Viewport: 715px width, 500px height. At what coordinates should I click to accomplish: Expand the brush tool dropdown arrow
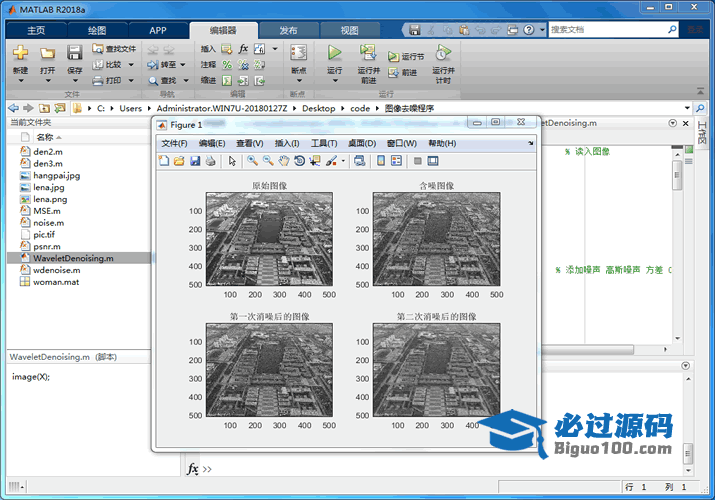coord(343,161)
